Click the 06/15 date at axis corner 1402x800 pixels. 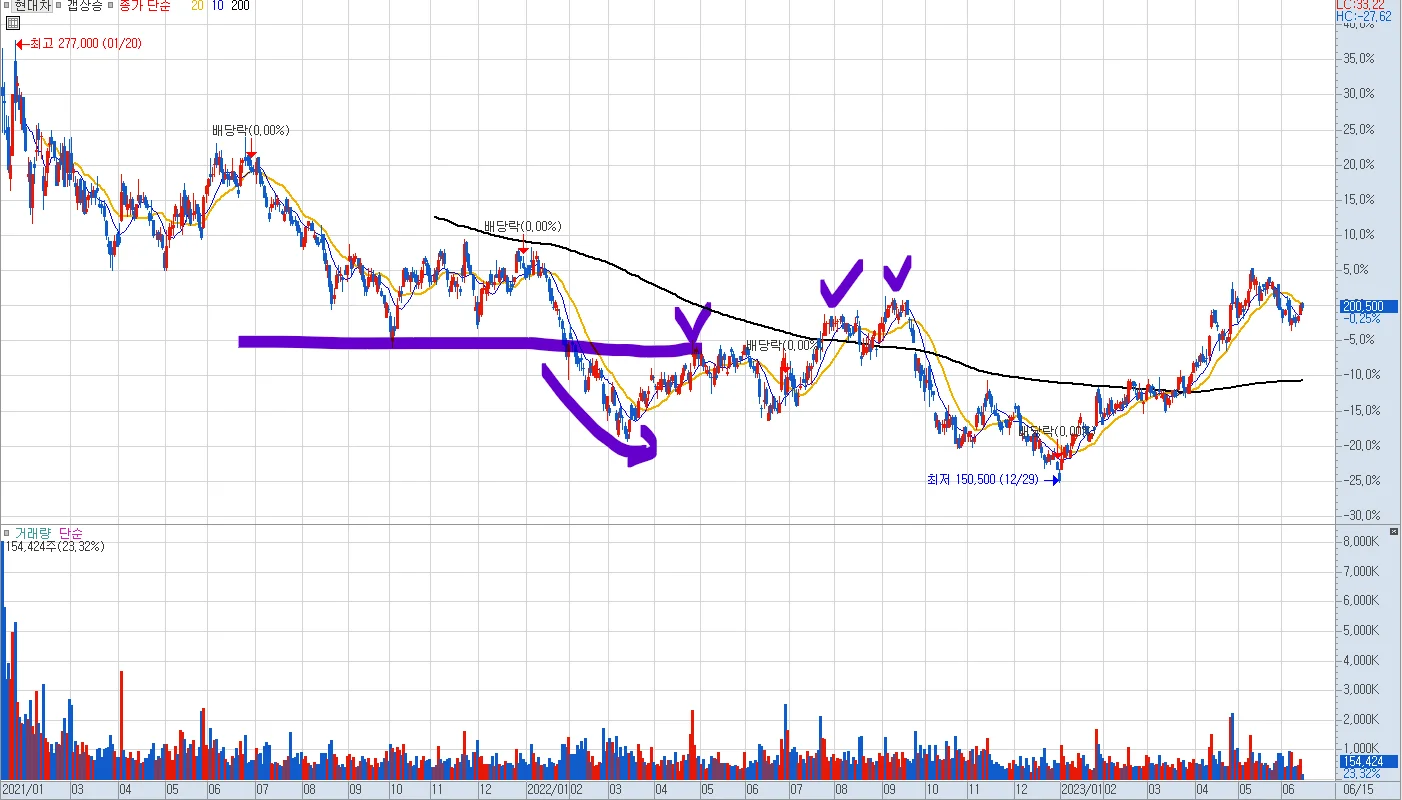[1357, 790]
